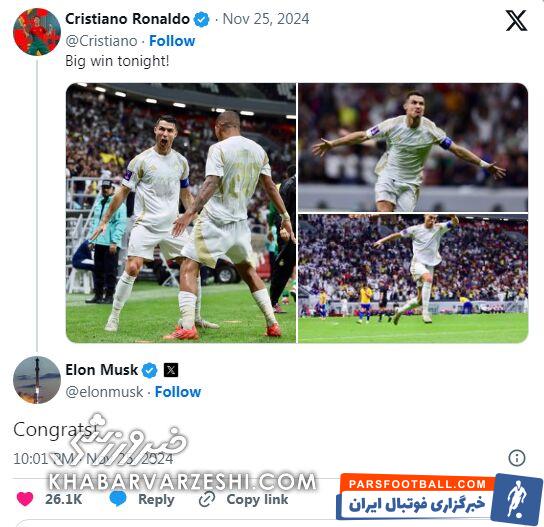Click Elon Musk's blue verified badge

click(150, 371)
